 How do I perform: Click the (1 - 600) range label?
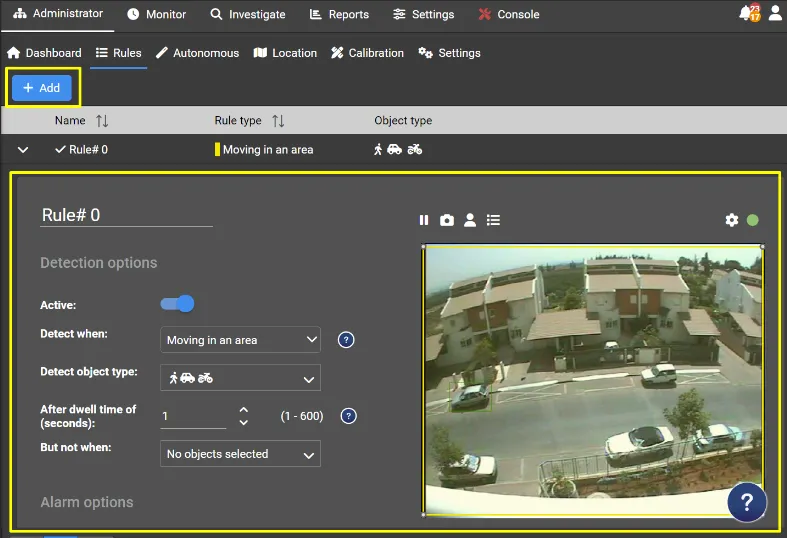click(x=302, y=416)
